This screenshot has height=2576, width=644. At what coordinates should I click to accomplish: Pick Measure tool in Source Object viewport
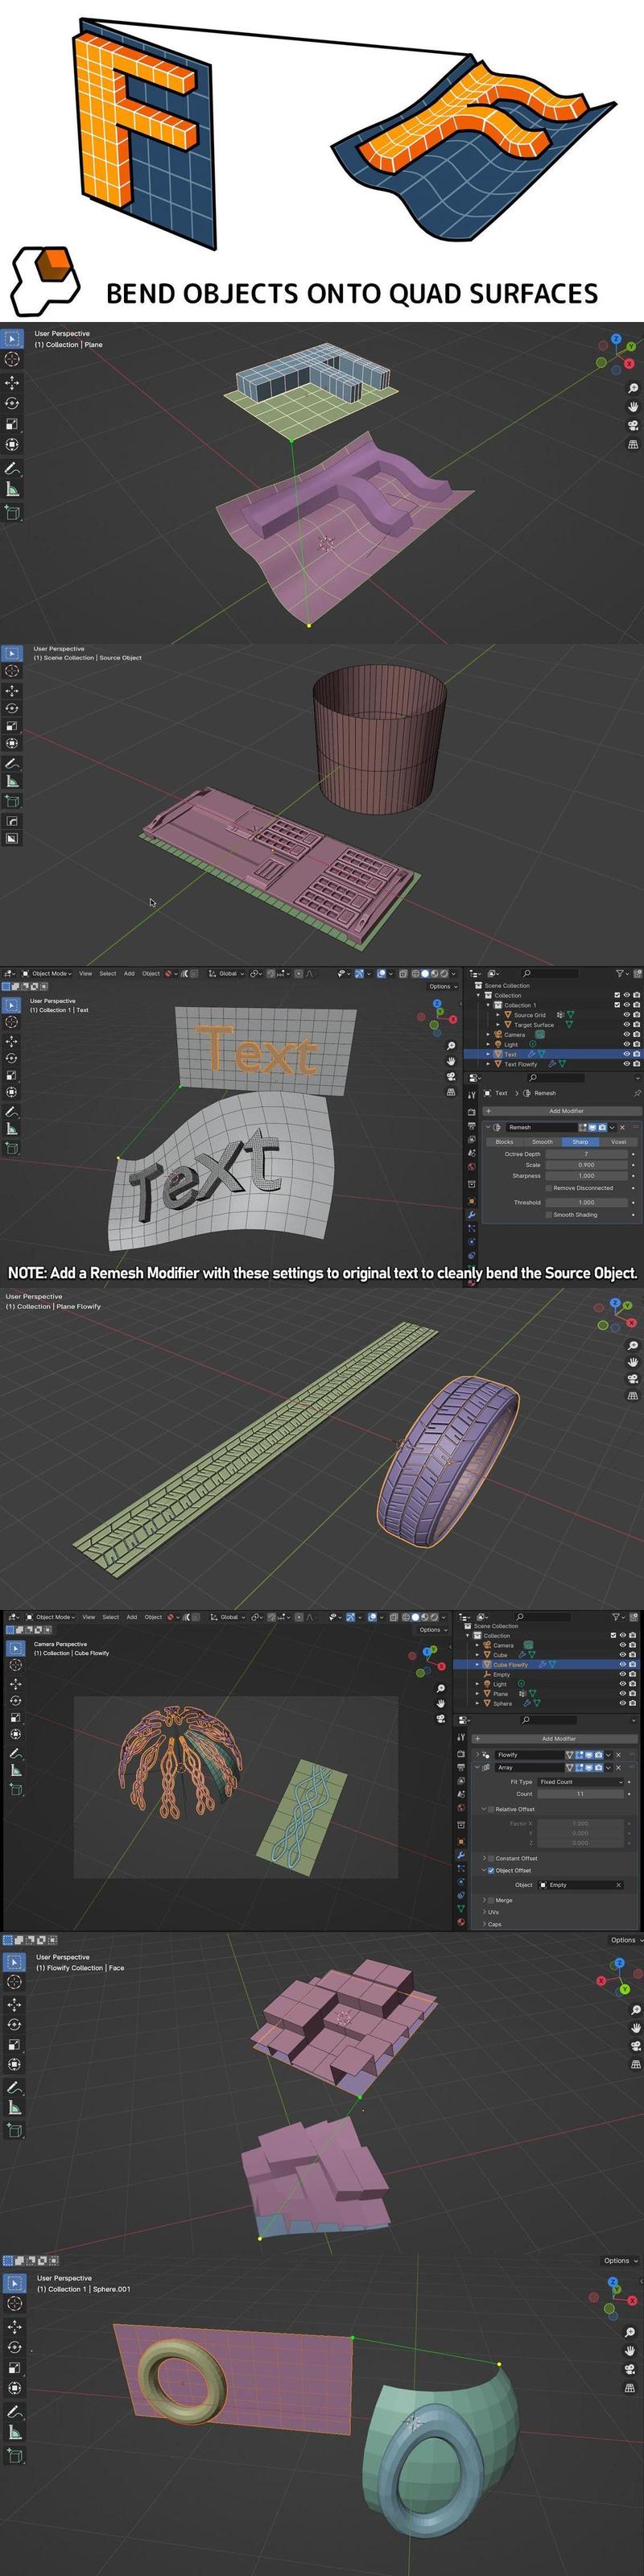[12, 781]
